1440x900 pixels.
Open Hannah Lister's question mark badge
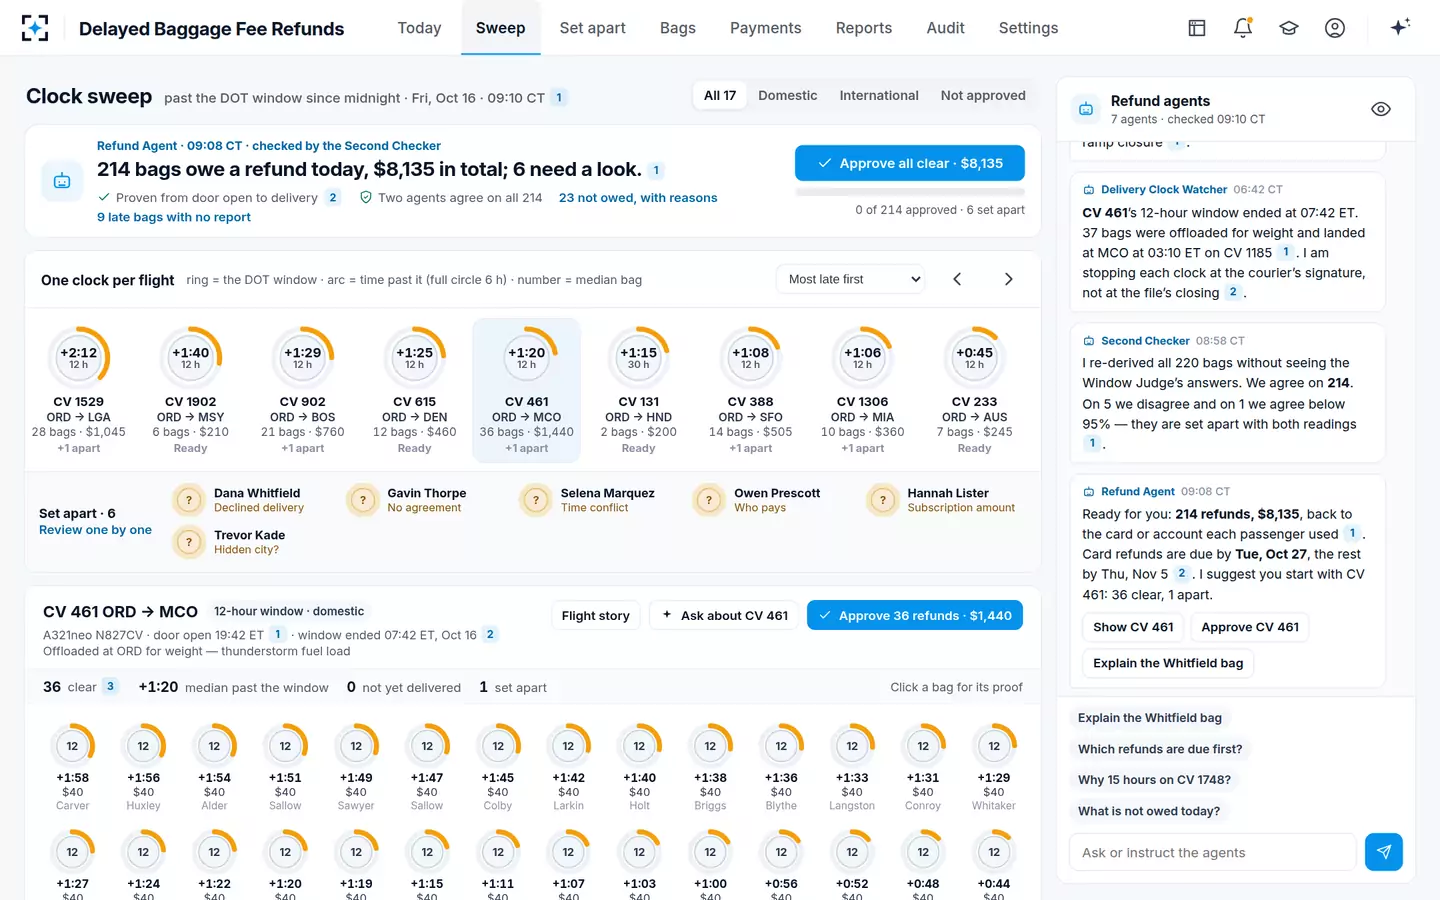point(883,500)
